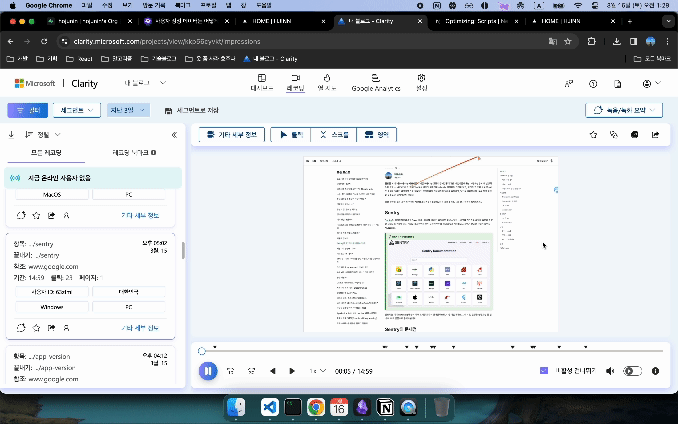Open the sort recordings dropdown
678x424 pixels.
[42, 135]
